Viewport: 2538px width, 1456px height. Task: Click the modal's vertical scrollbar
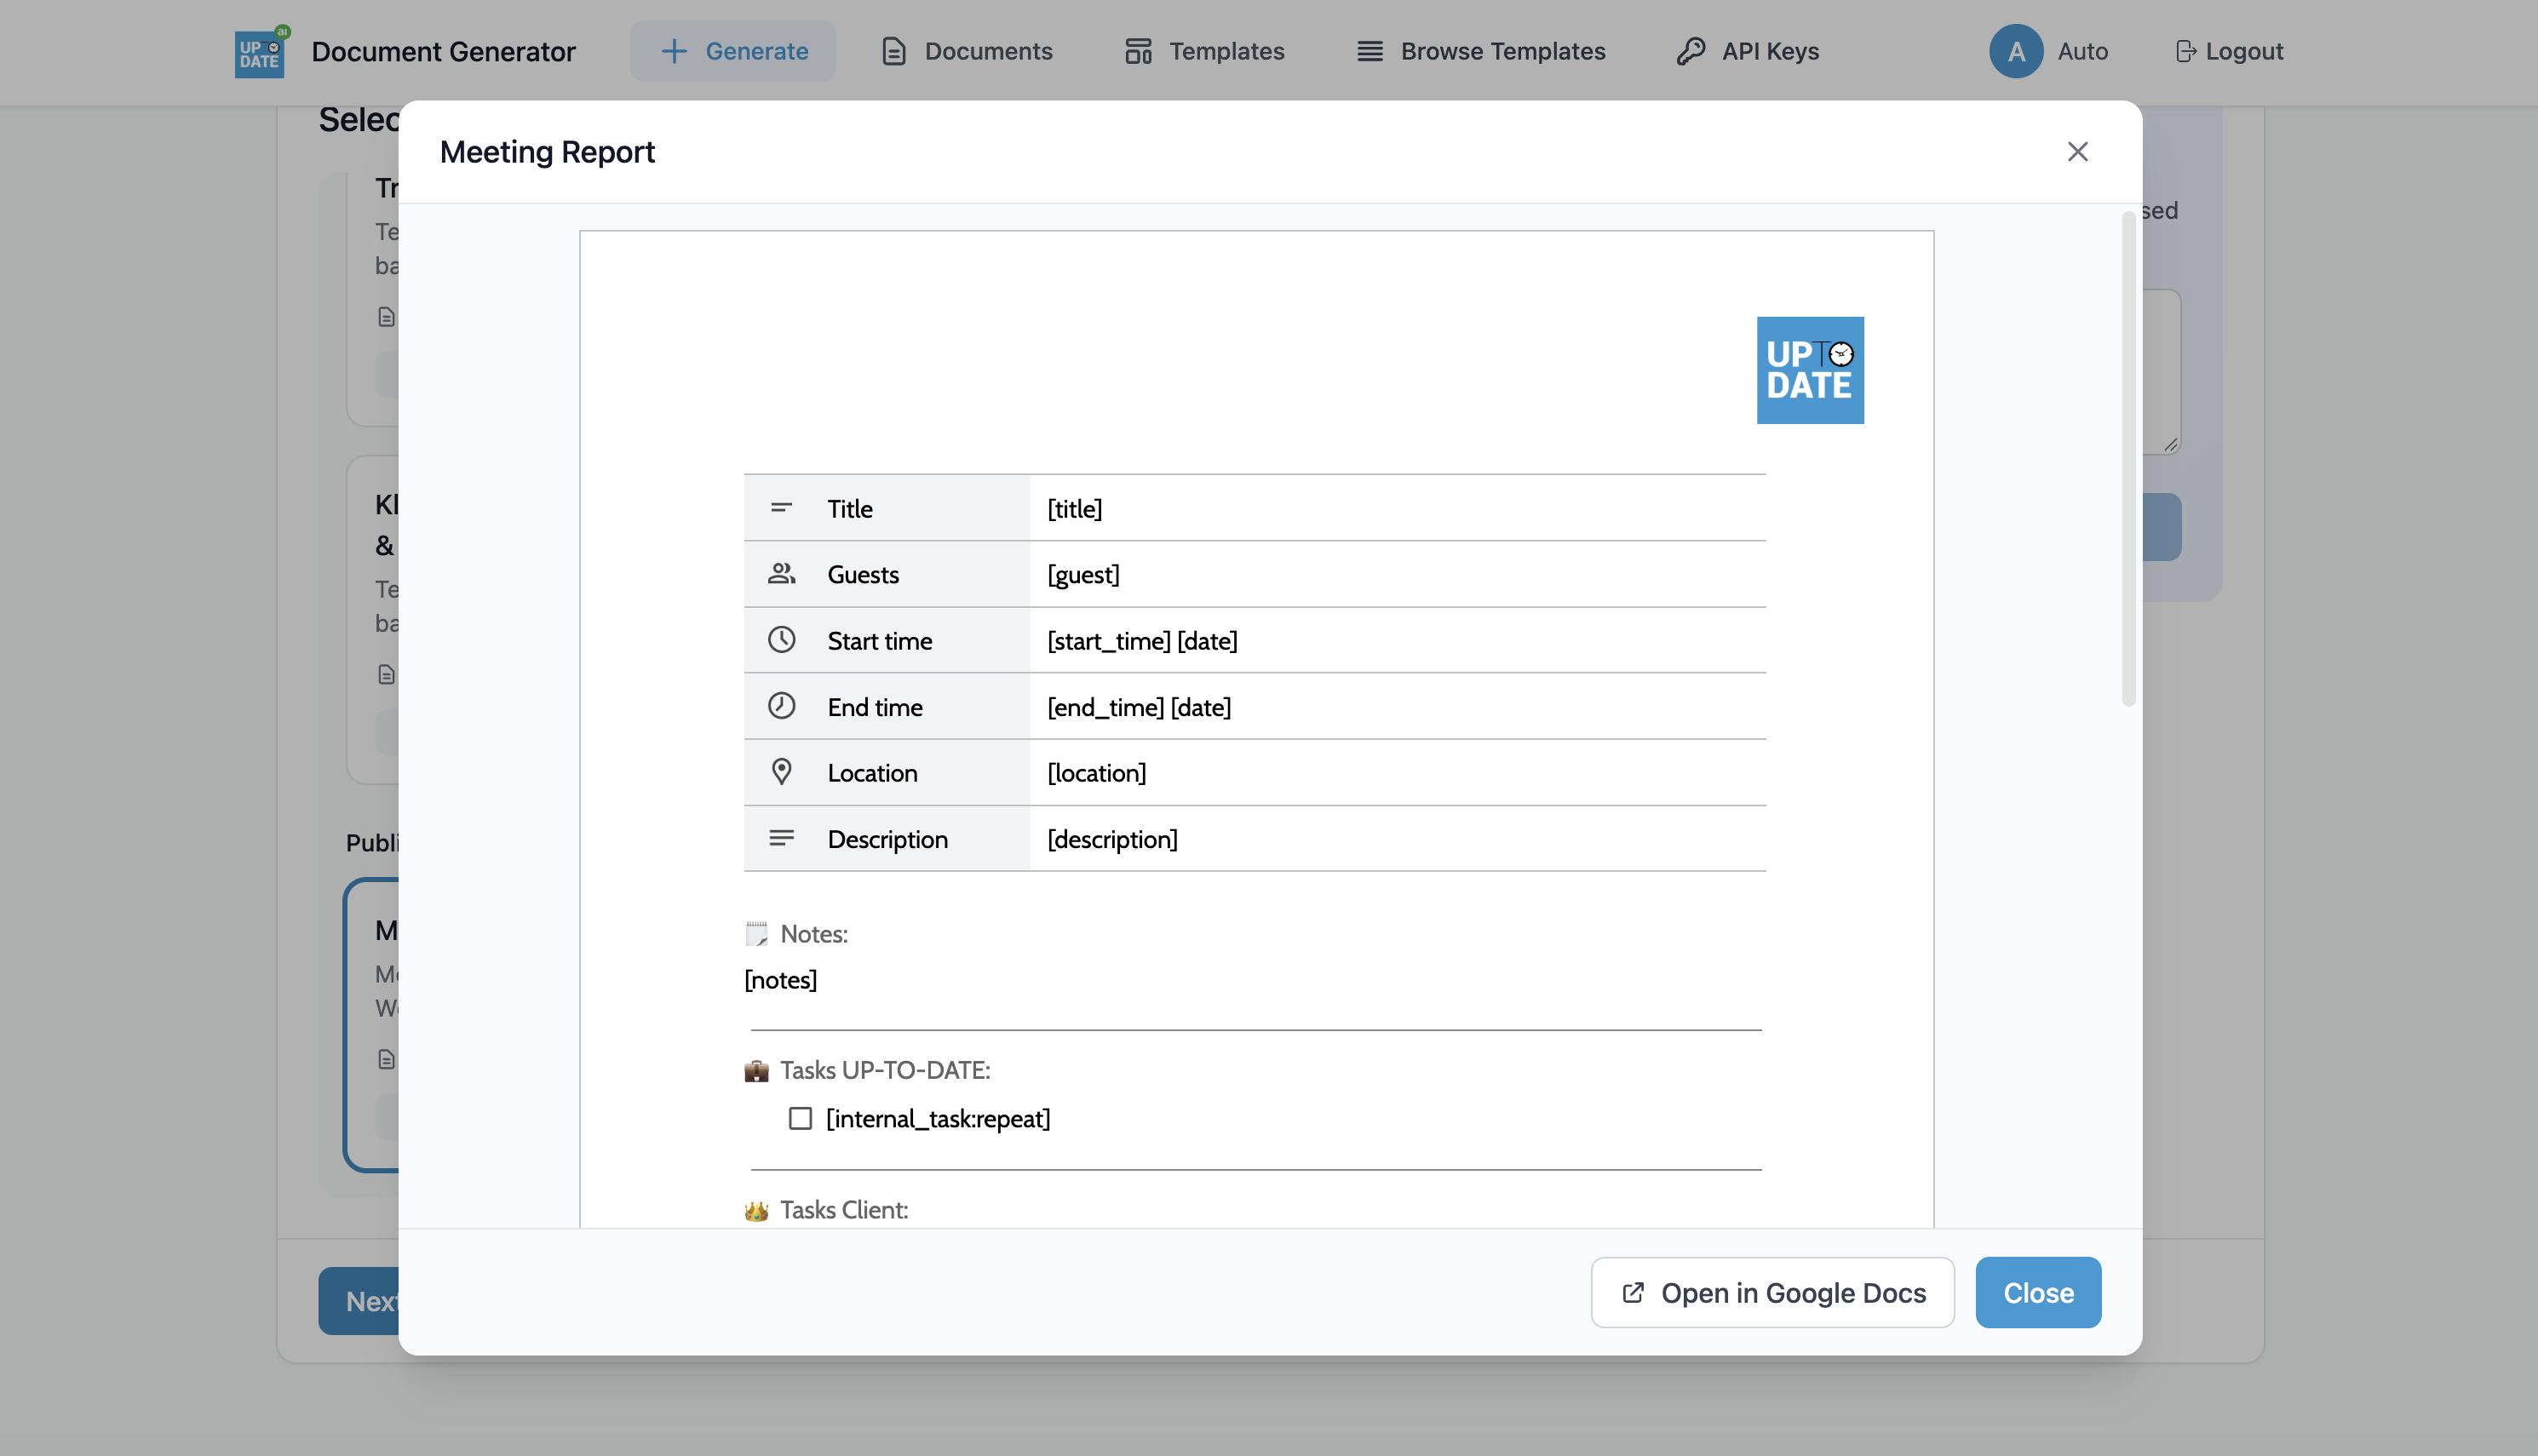click(x=2128, y=457)
